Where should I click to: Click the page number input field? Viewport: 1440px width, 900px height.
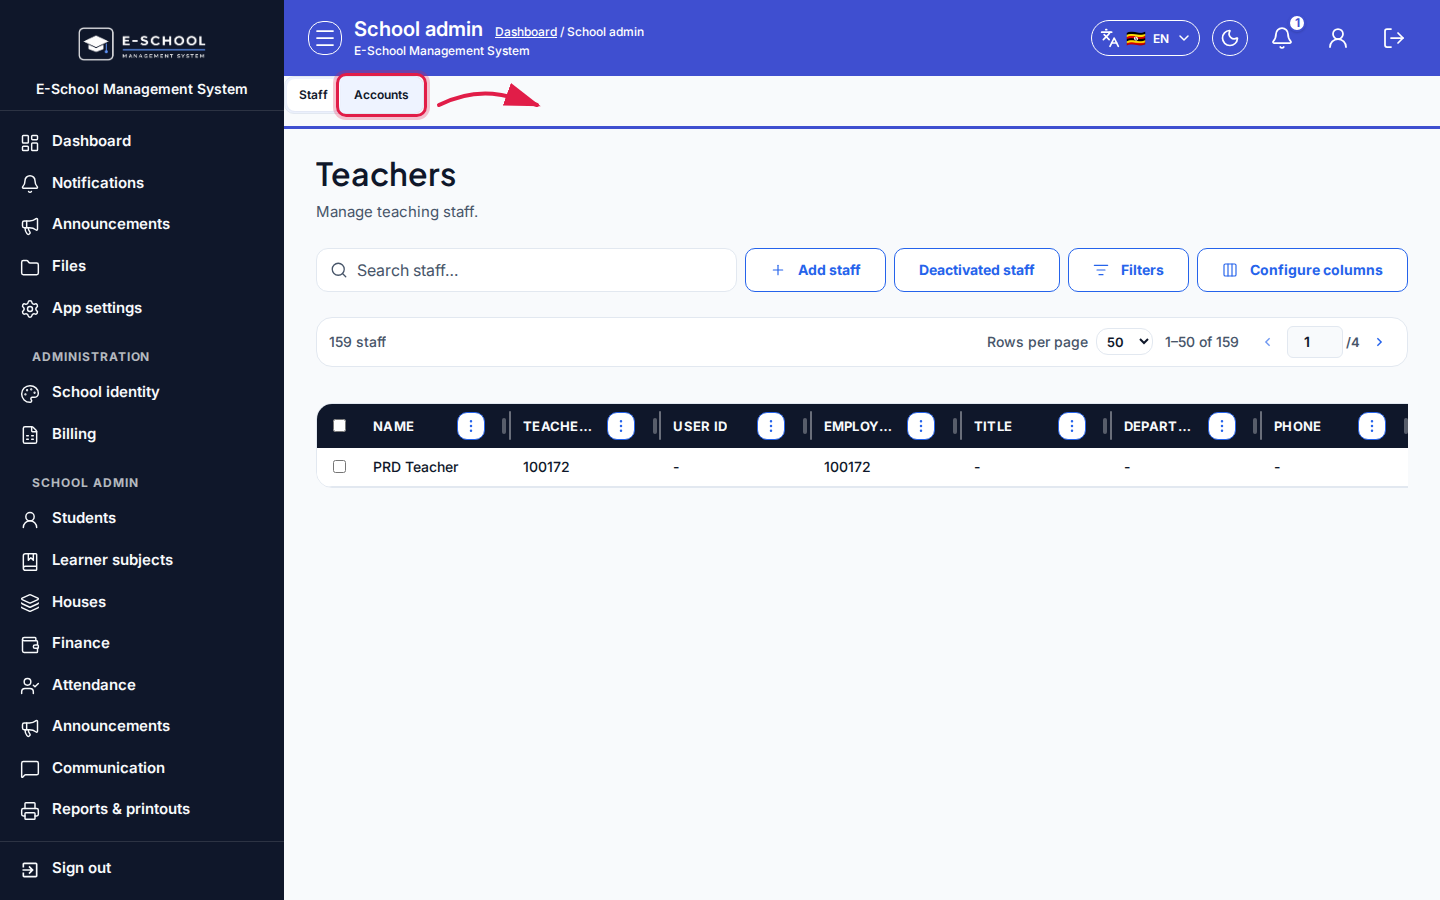pos(1314,342)
